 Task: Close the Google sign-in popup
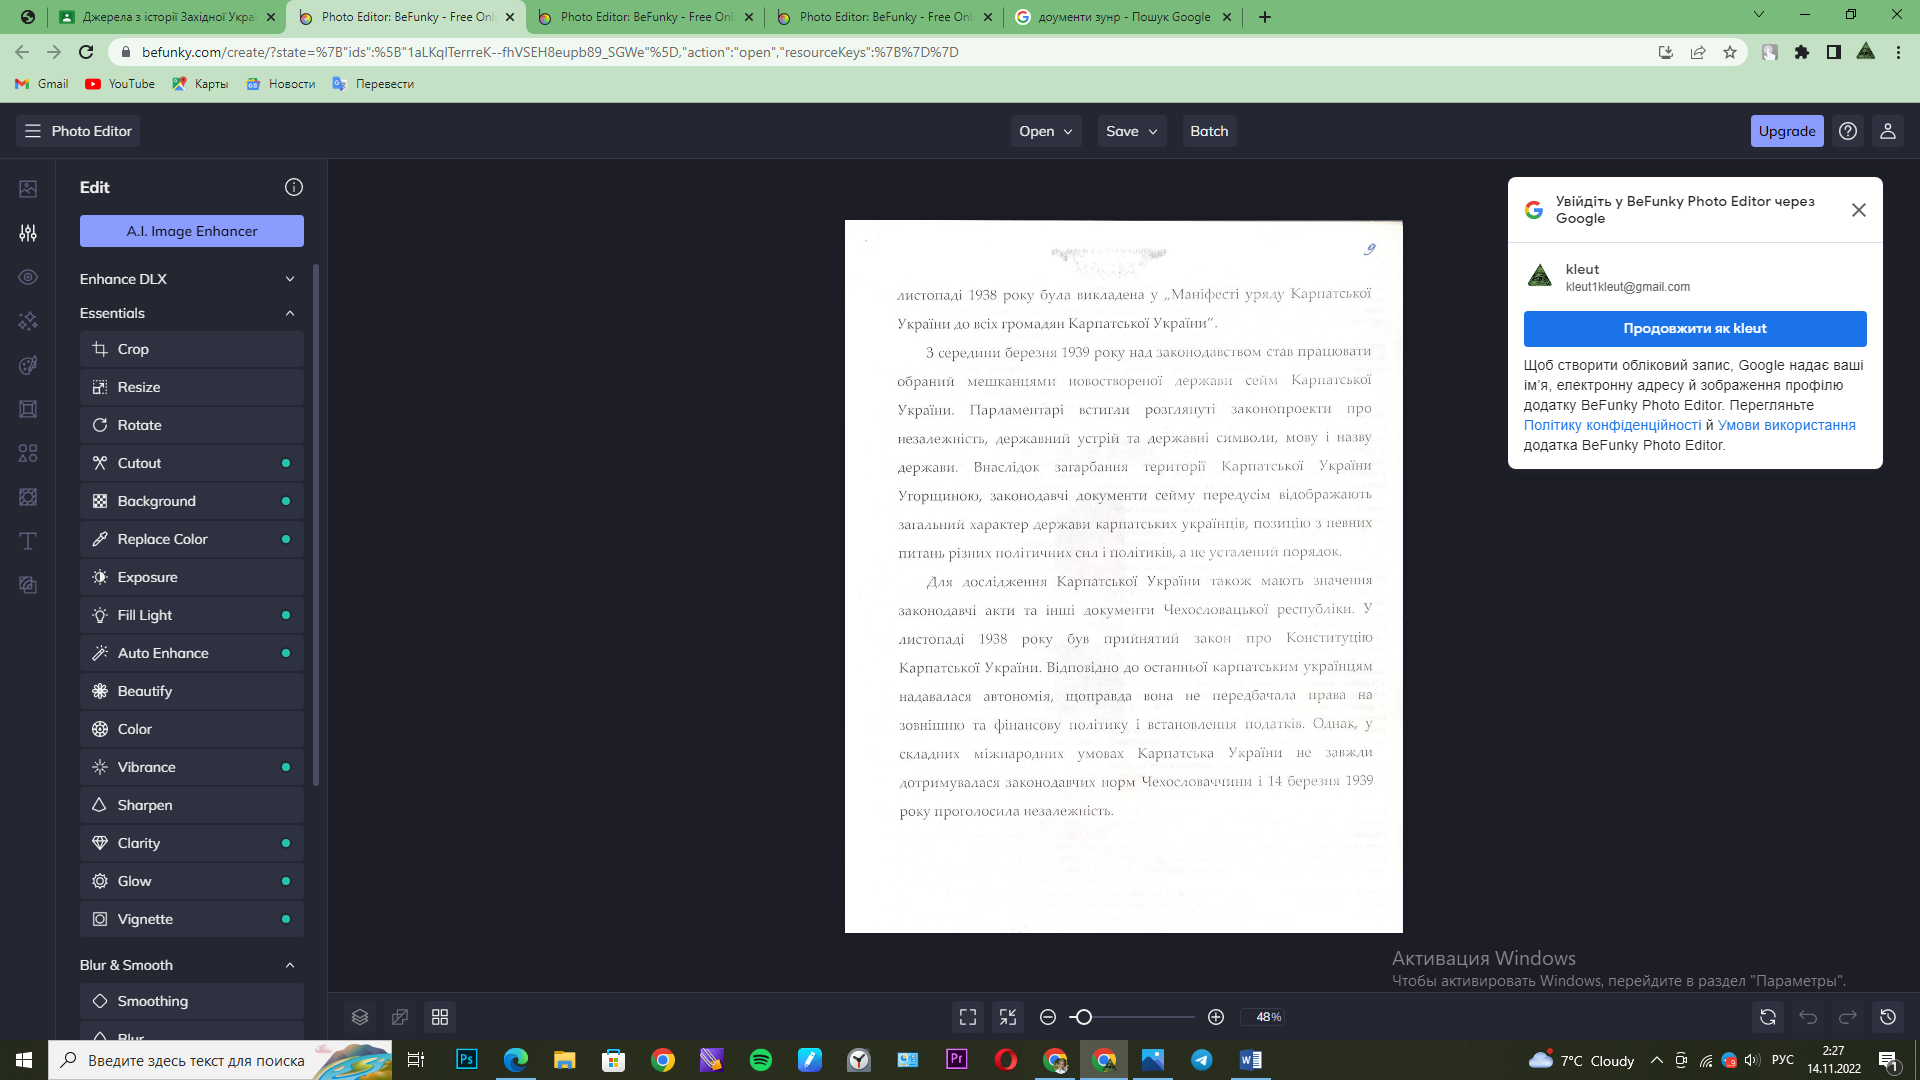[x=1859, y=210]
